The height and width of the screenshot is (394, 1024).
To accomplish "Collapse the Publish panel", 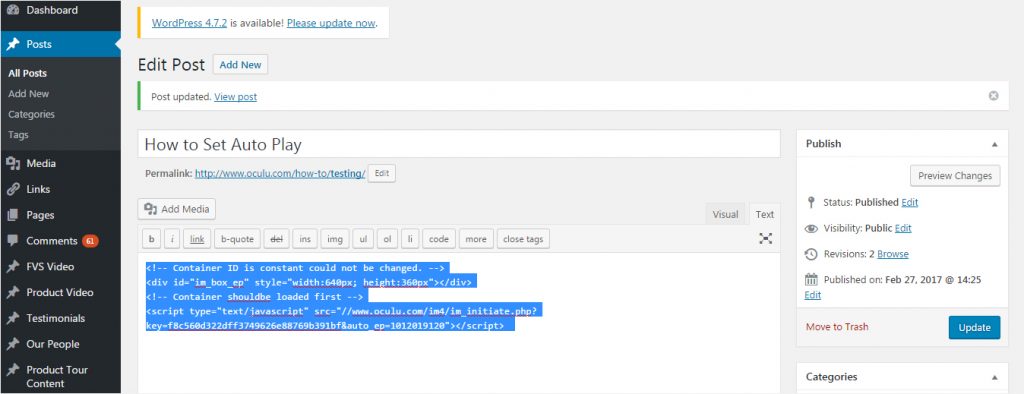I will point(995,144).
